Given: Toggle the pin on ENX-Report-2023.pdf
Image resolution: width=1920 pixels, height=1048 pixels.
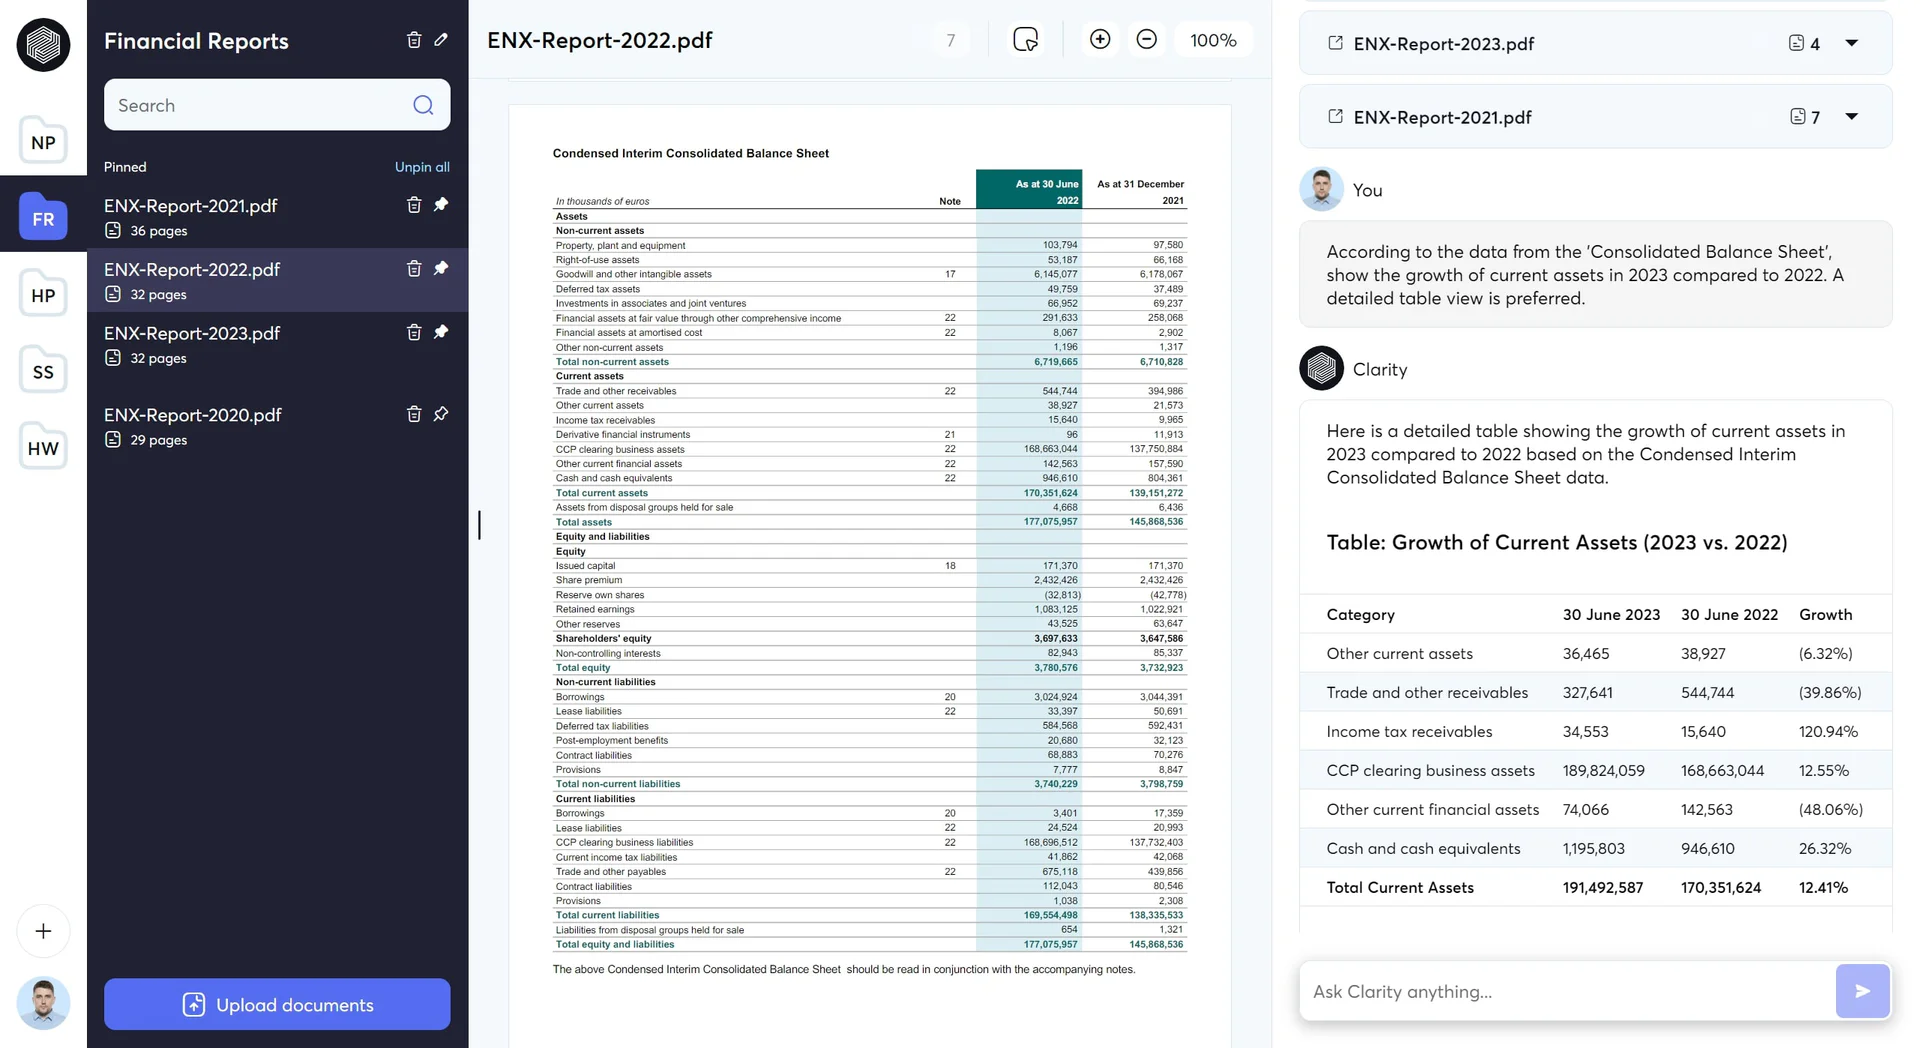Looking at the screenshot, I should pos(441,332).
